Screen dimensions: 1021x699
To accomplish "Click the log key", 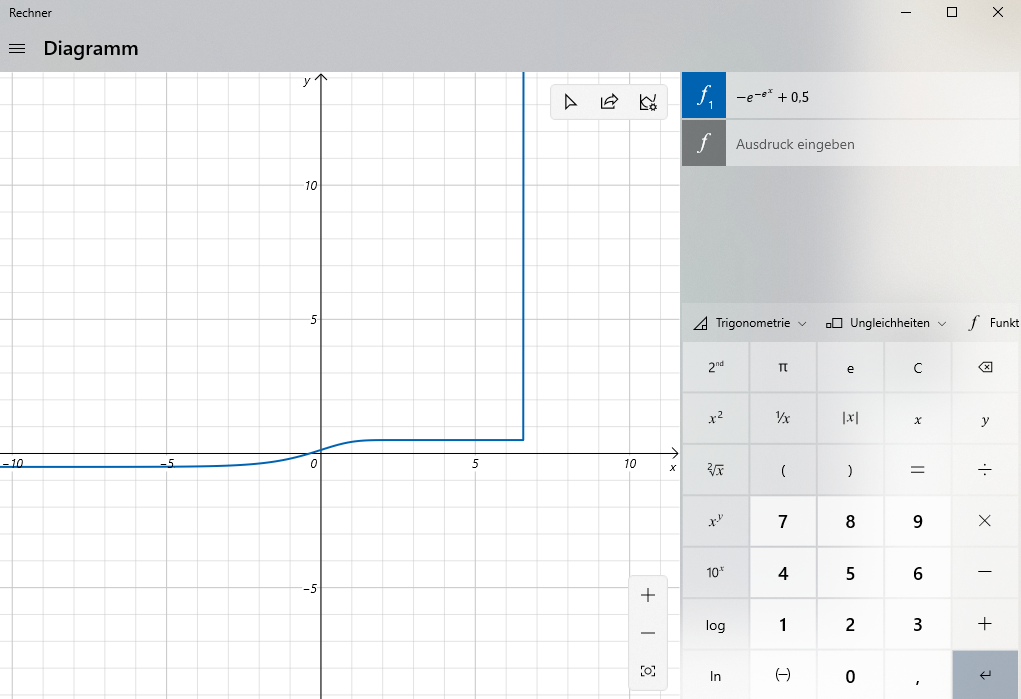I will point(716,624).
